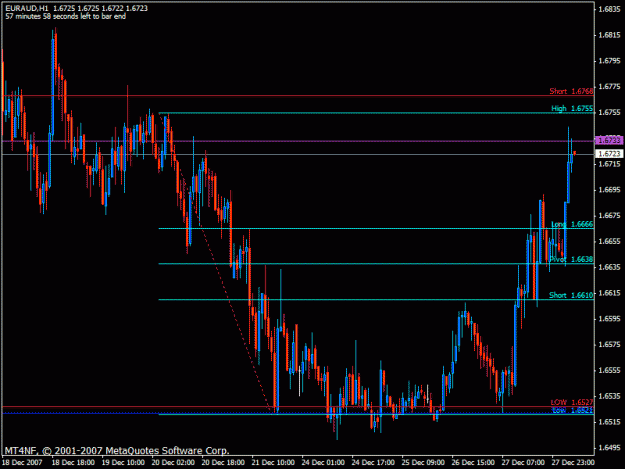
Task: Click the 1.6495 price scale value
Action: coord(610,447)
